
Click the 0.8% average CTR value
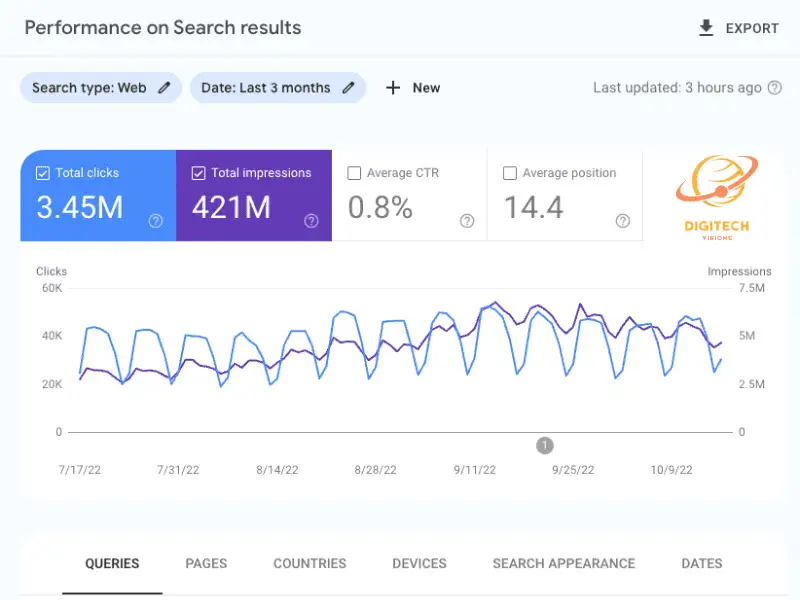click(380, 208)
